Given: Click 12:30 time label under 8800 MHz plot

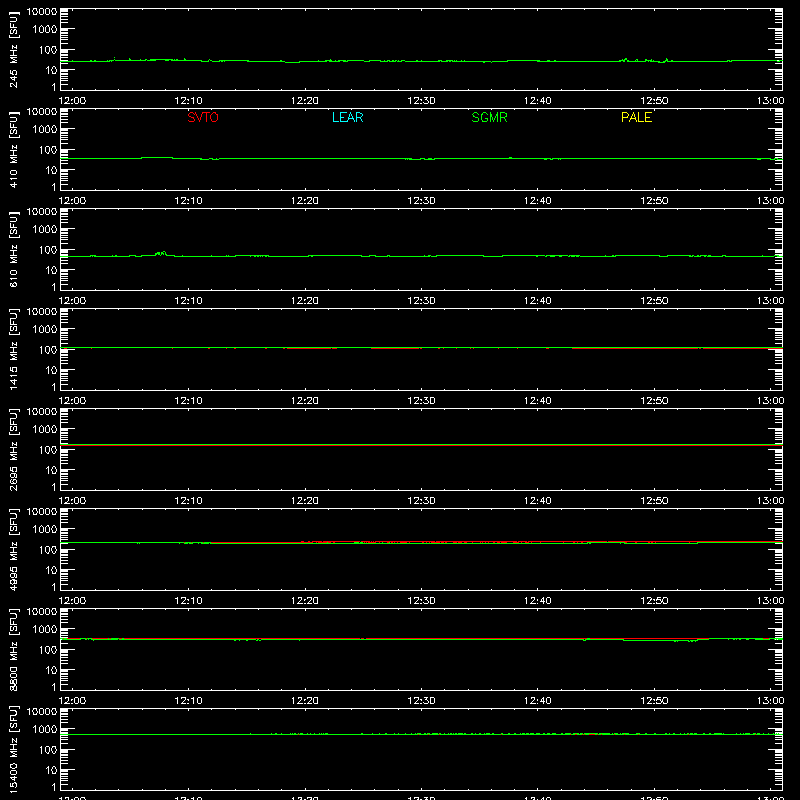Looking at the screenshot, I should point(421,701).
